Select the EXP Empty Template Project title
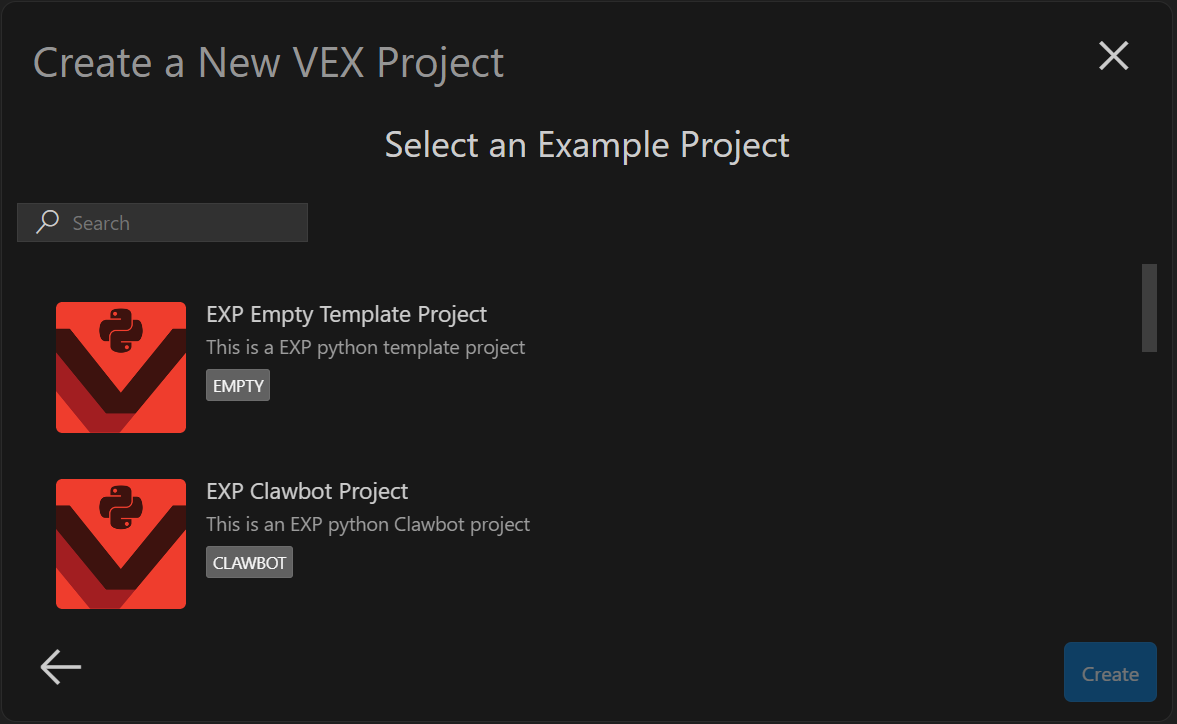1177x724 pixels. pyautogui.click(x=346, y=314)
